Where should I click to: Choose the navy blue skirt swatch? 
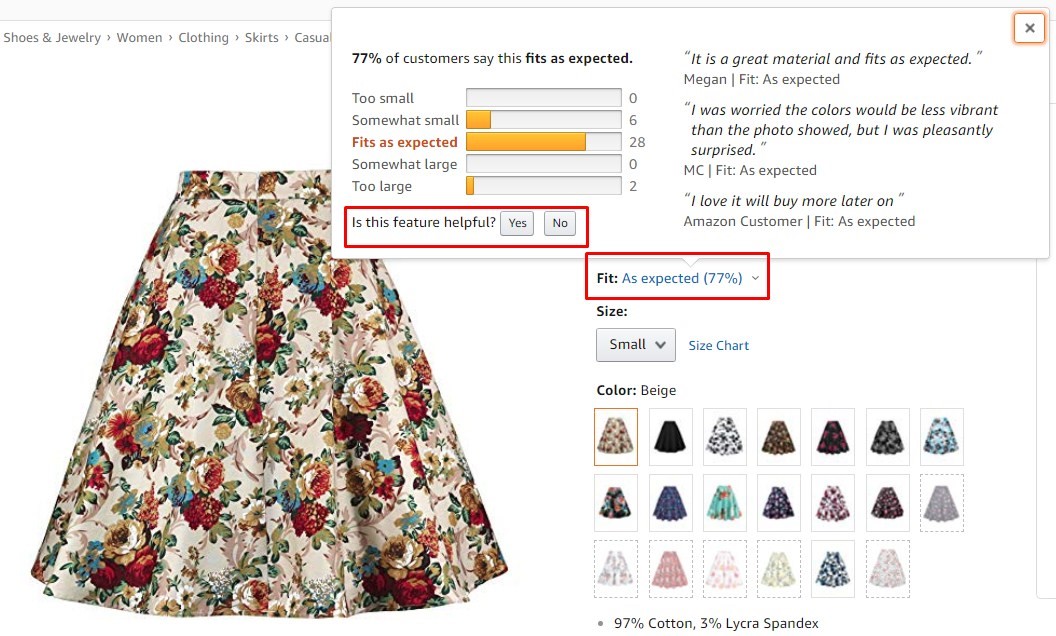click(x=670, y=503)
